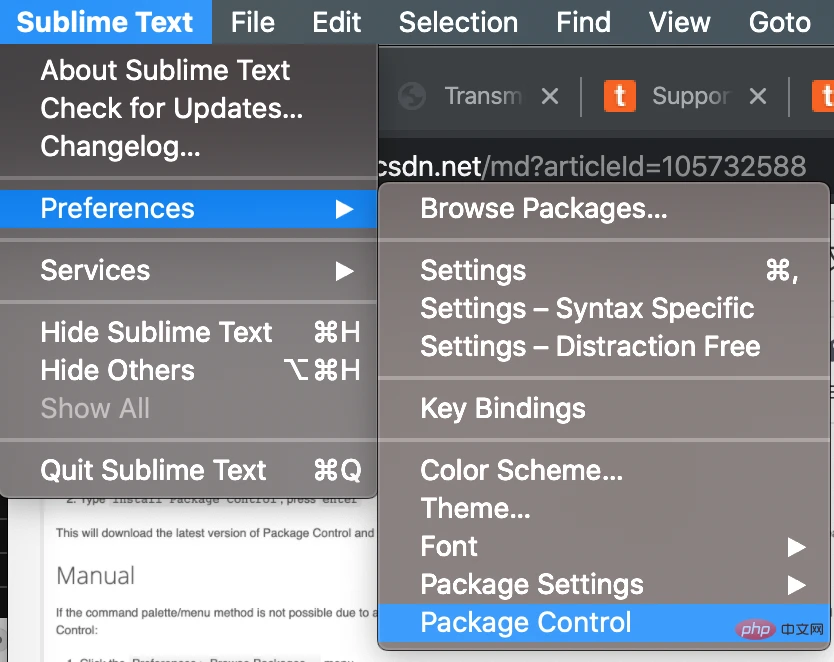Select Check for Updates...
Screen dimensions: 834x662
click(188, 108)
